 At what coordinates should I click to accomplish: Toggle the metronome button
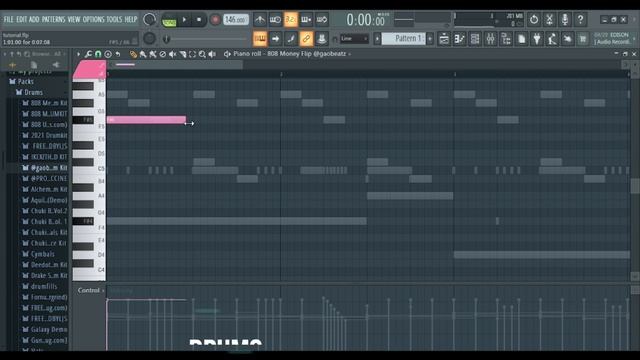[260, 20]
